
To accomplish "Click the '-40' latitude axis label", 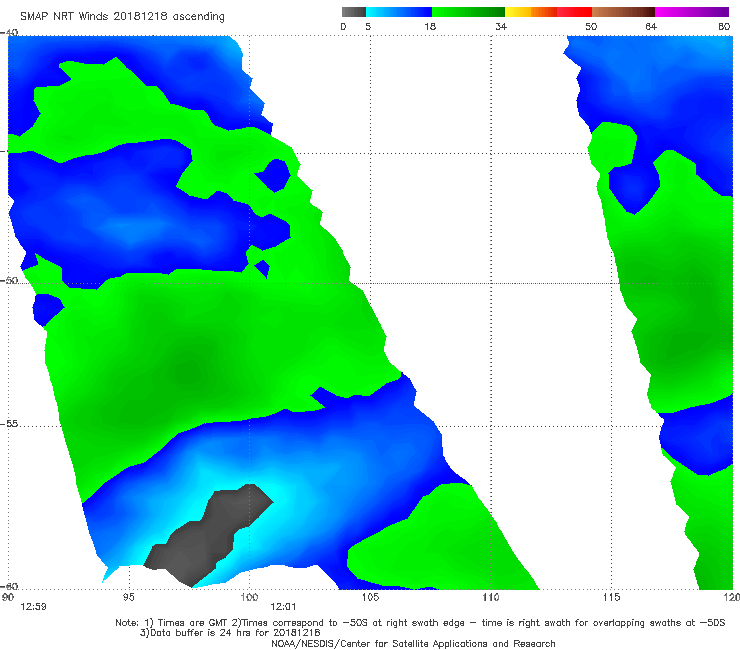I will [x=9, y=32].
